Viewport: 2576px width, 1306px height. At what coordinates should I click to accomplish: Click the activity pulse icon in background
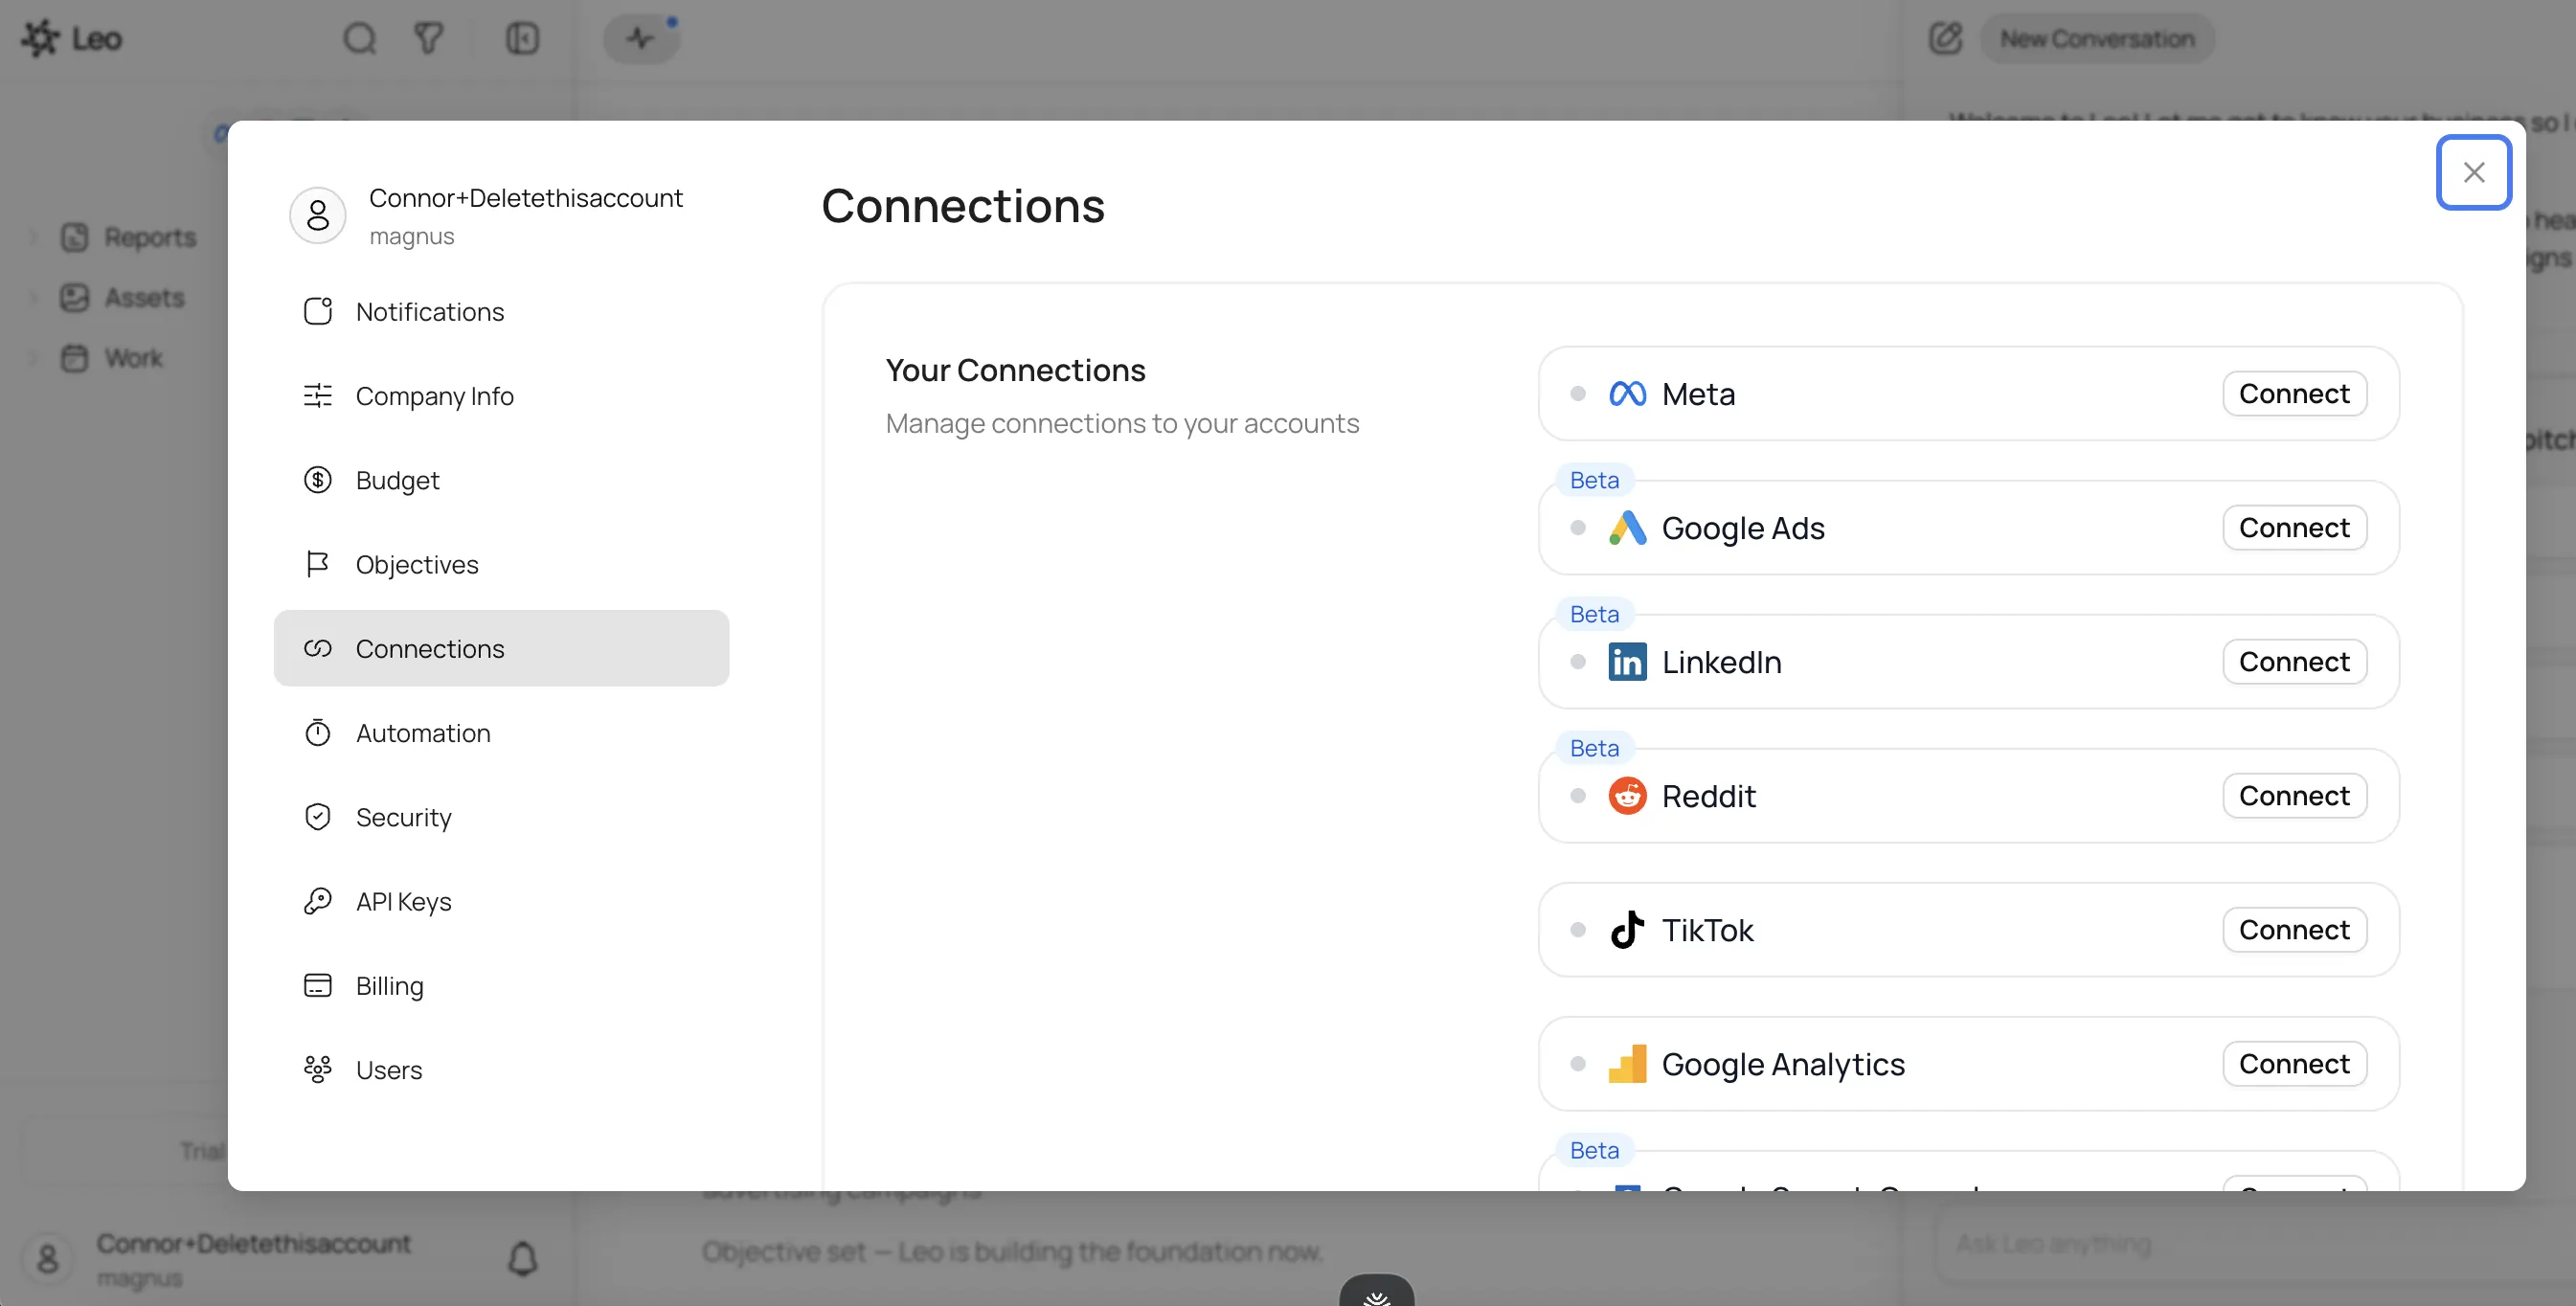tap(641, 39)
